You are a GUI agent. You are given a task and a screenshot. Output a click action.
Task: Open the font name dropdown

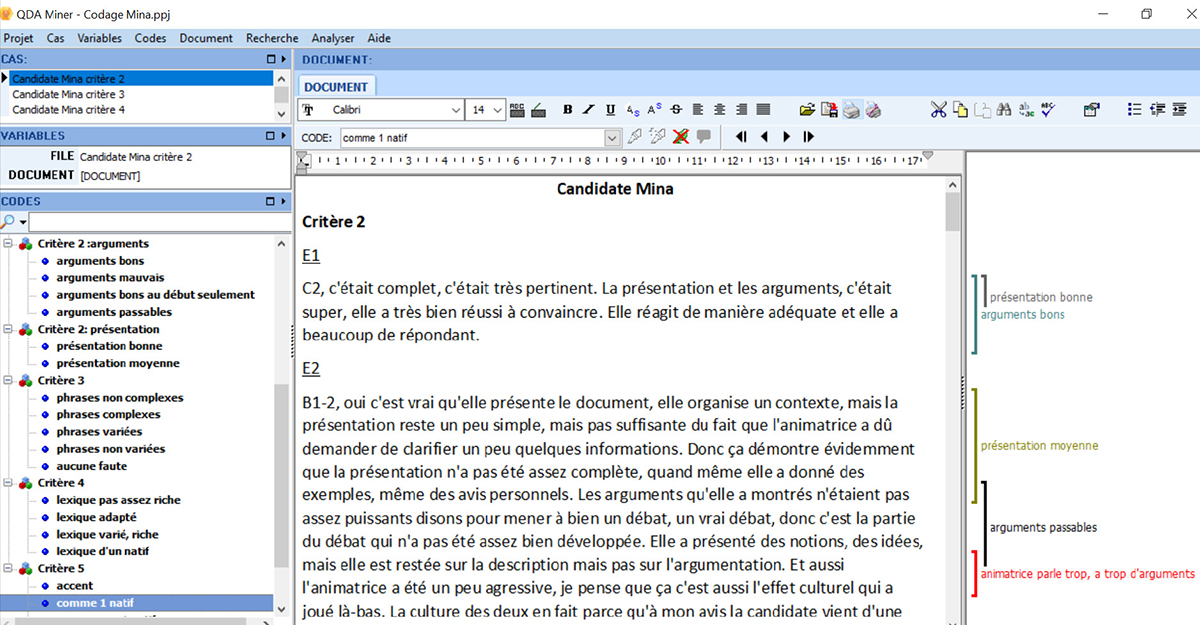[457, 110]
